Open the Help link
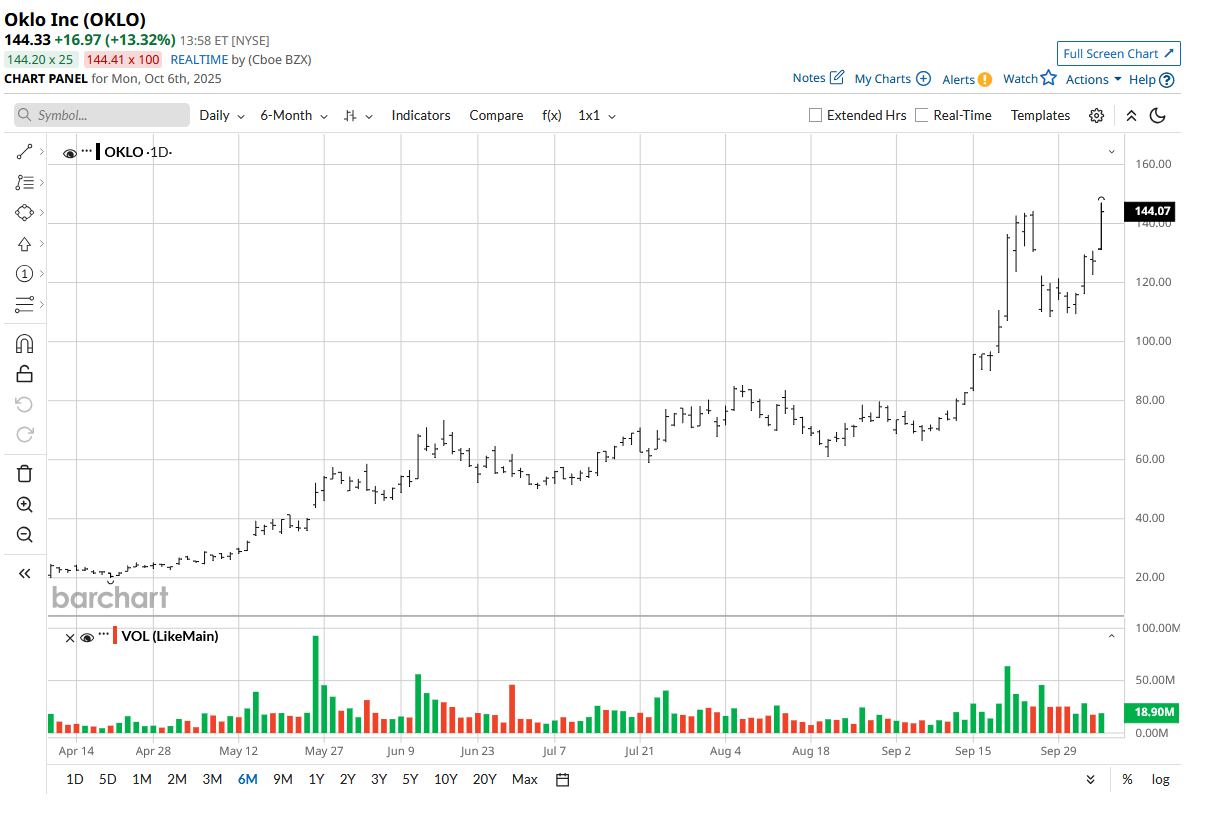 (x=1151, y=80)
